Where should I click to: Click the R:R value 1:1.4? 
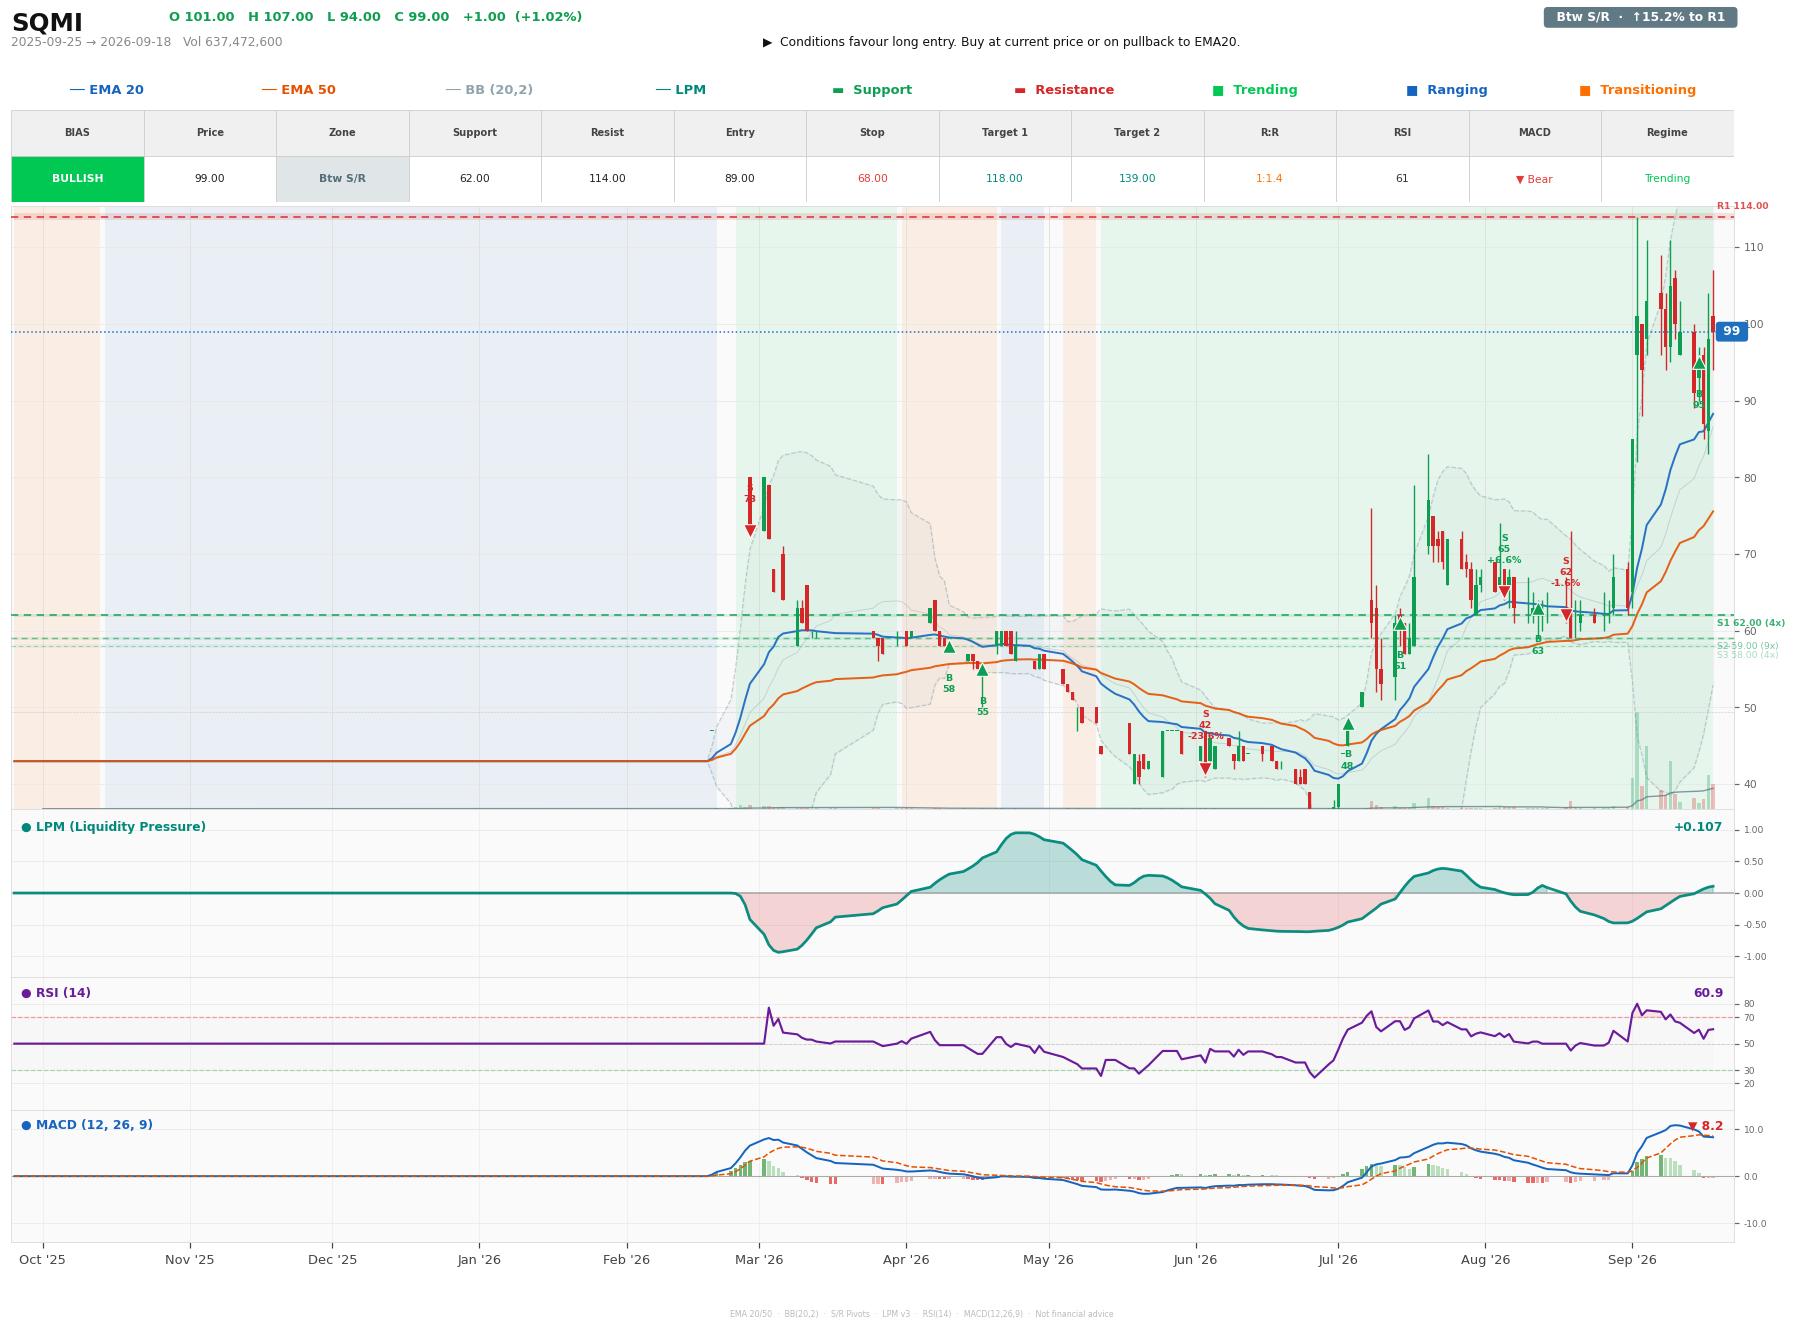pyautogui.click(x=1270, y=179)
